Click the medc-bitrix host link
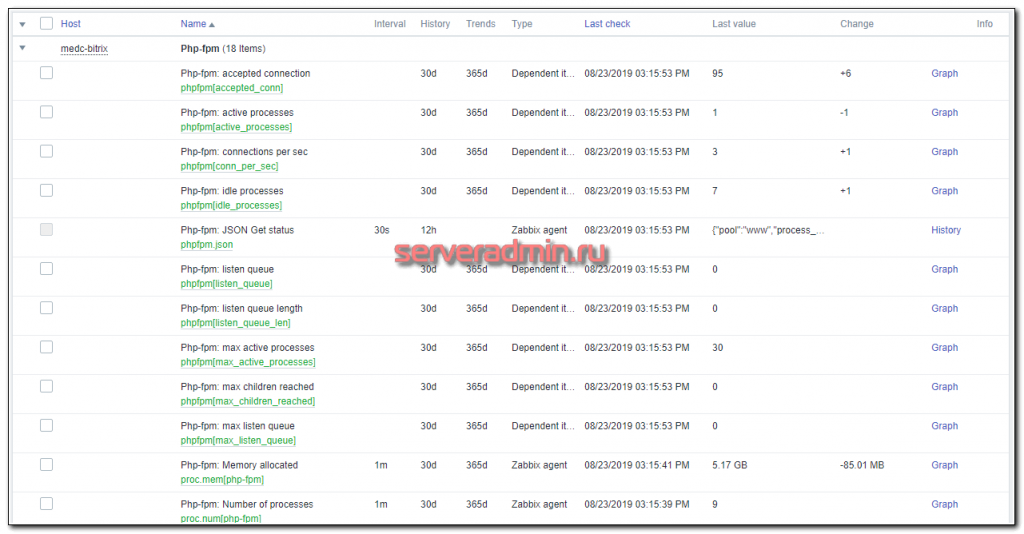Image resolution: width=1024 pixels, height=534 pixels. 84,48
